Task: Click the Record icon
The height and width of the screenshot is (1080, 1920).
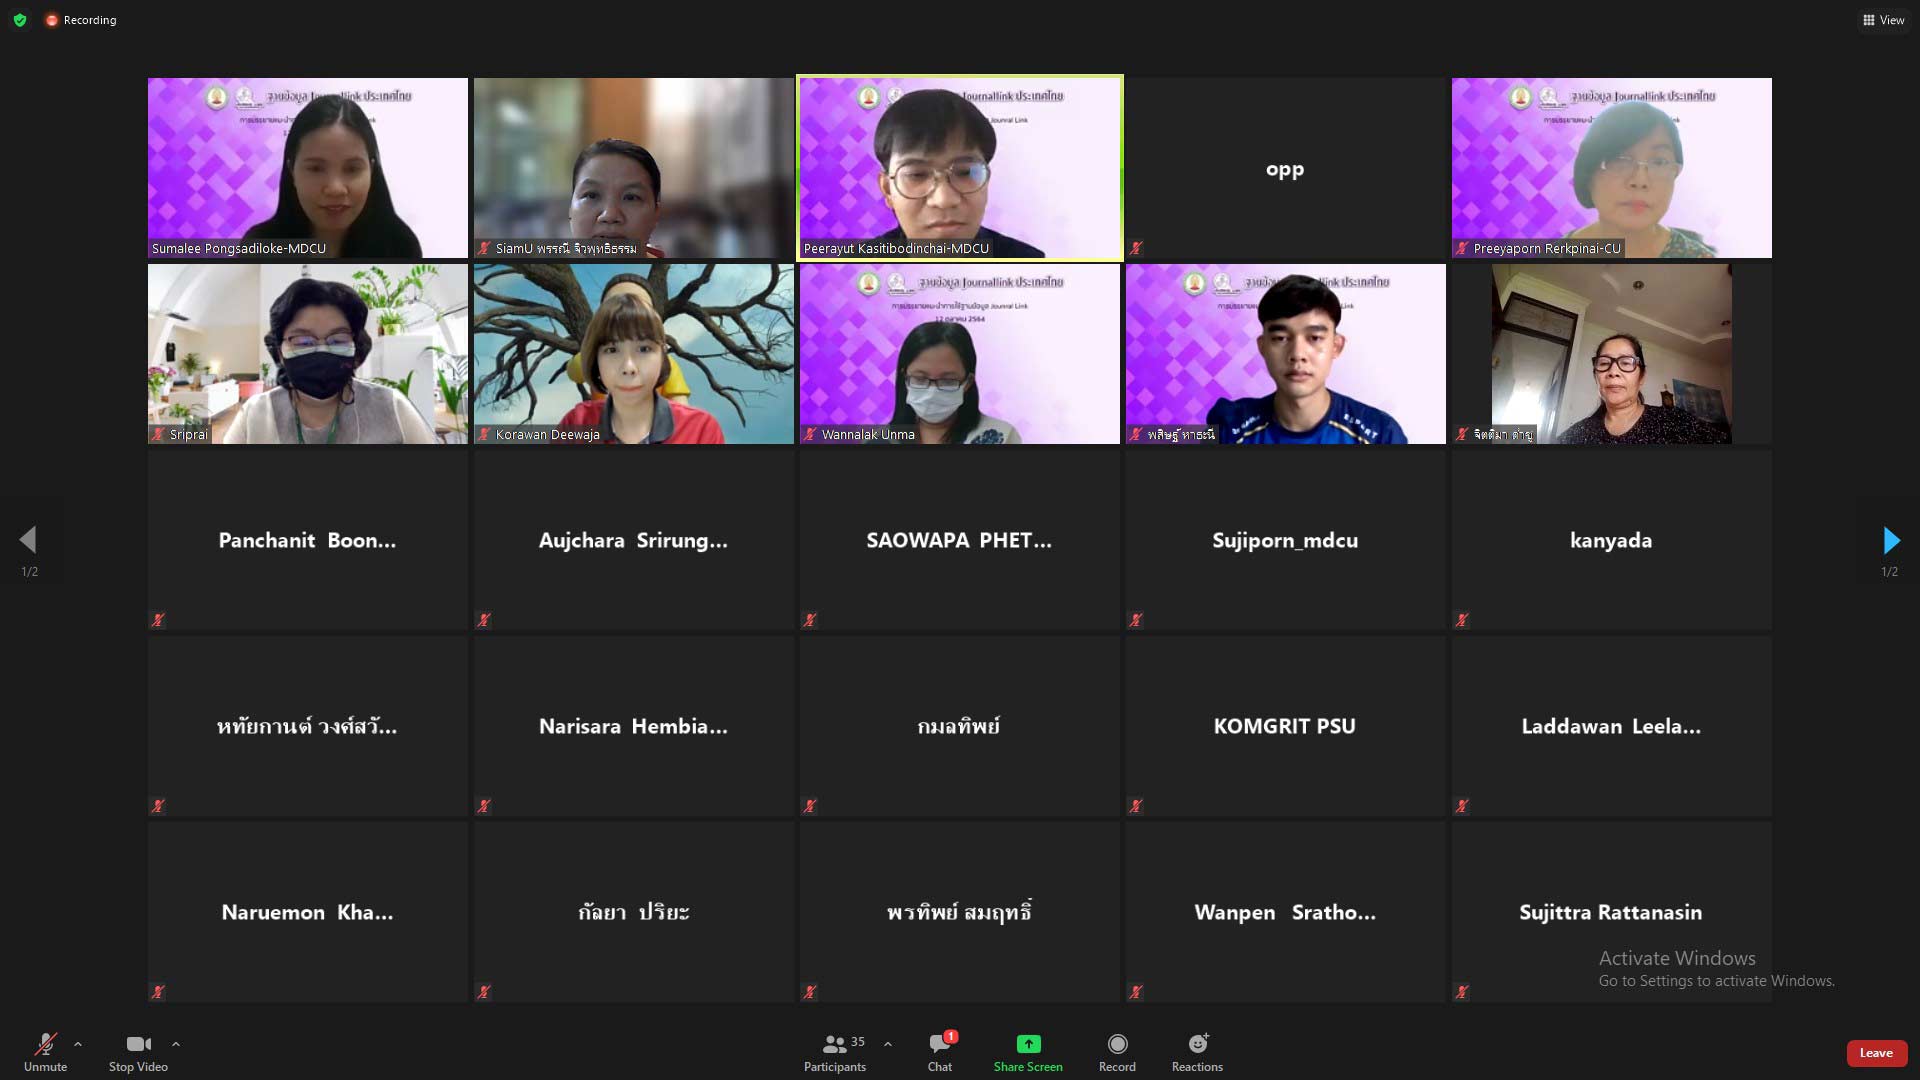Action: (1117, 1045)
